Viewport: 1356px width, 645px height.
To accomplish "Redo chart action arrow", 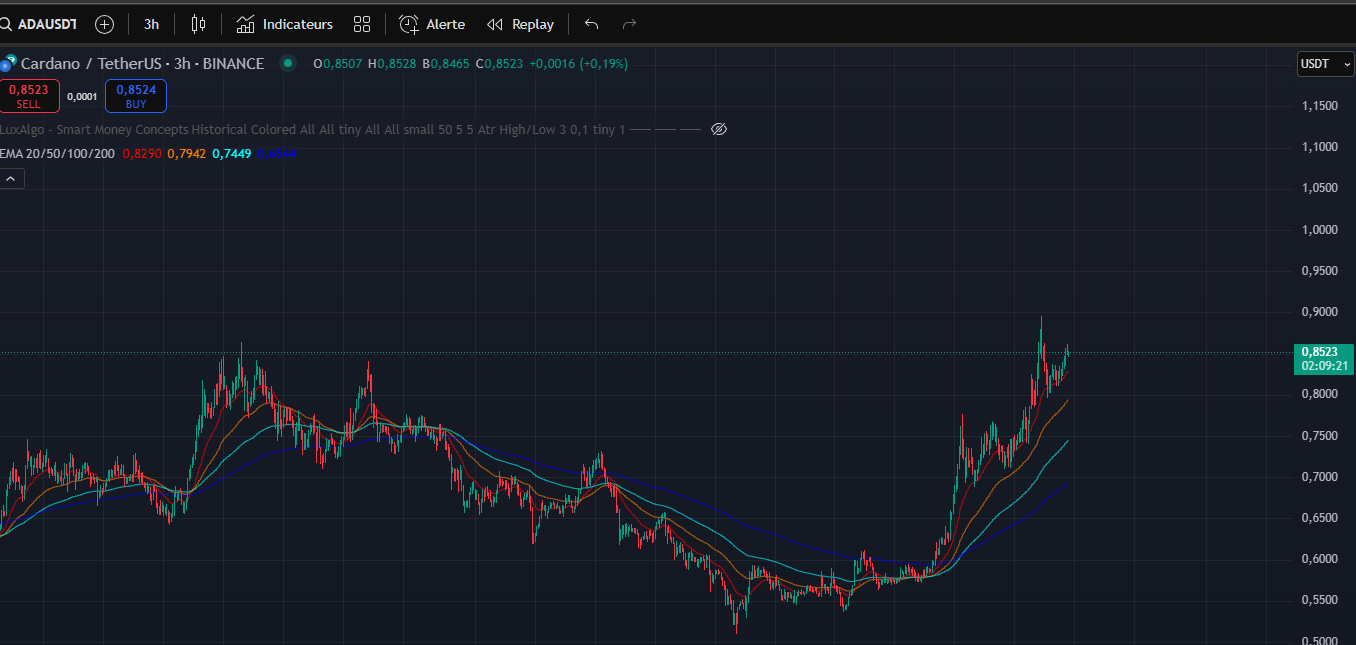I will coord(629,24).
